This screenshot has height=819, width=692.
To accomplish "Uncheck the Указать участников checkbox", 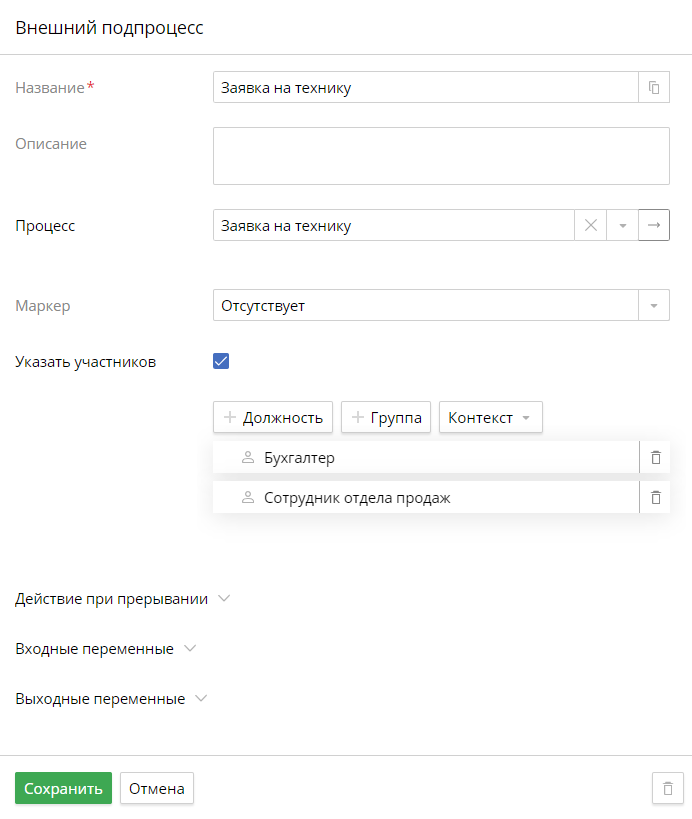I will point(221,361).
